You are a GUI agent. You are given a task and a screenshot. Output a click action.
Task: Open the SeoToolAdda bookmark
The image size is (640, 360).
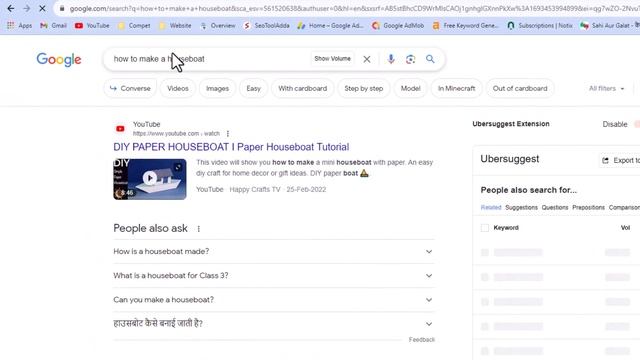(266, 25)
